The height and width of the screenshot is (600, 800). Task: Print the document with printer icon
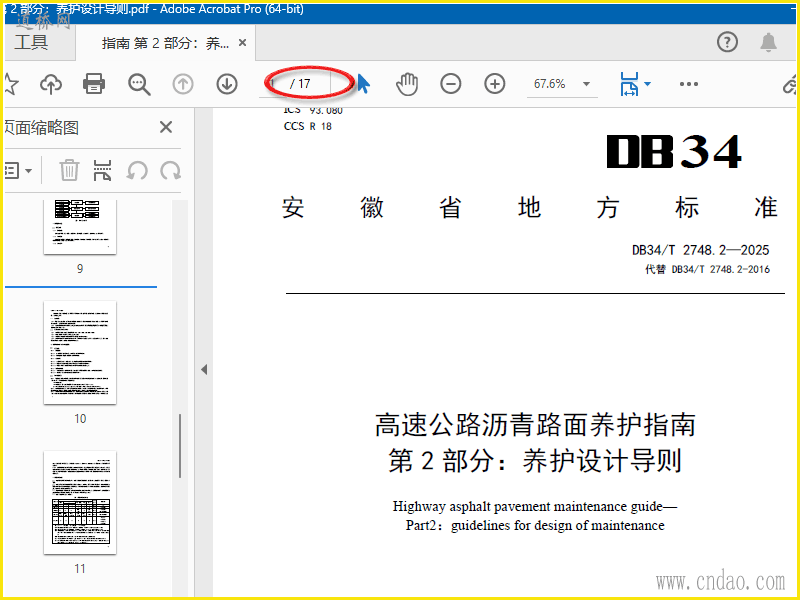click(x=95, y=84)
